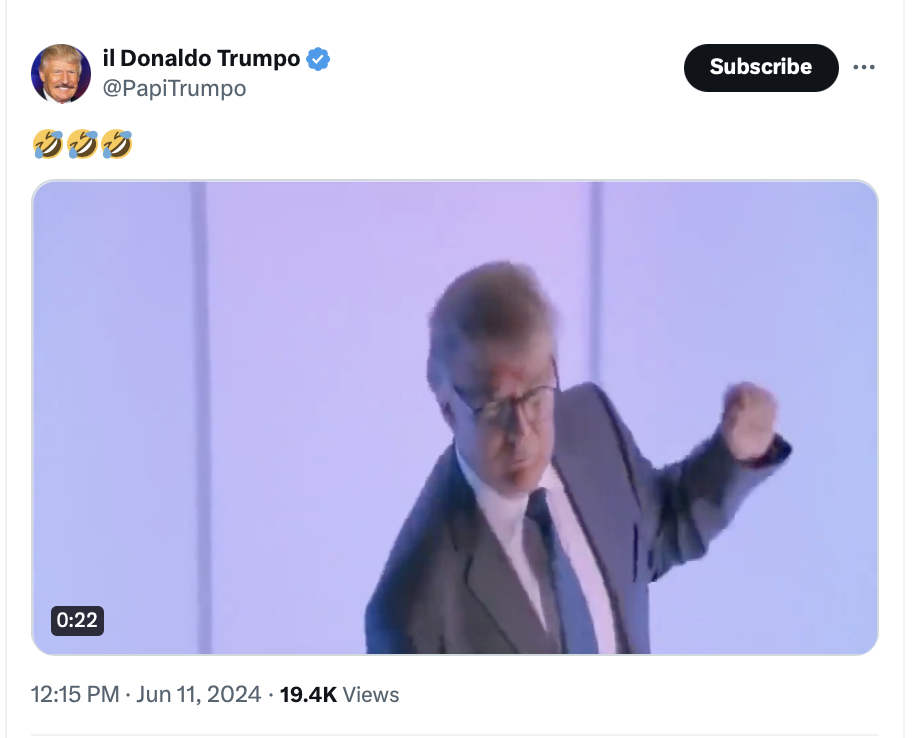Screen dimensions: 918x738
Task: Click the blue verified checkmark badge
Action: click(x=318, y=59)
